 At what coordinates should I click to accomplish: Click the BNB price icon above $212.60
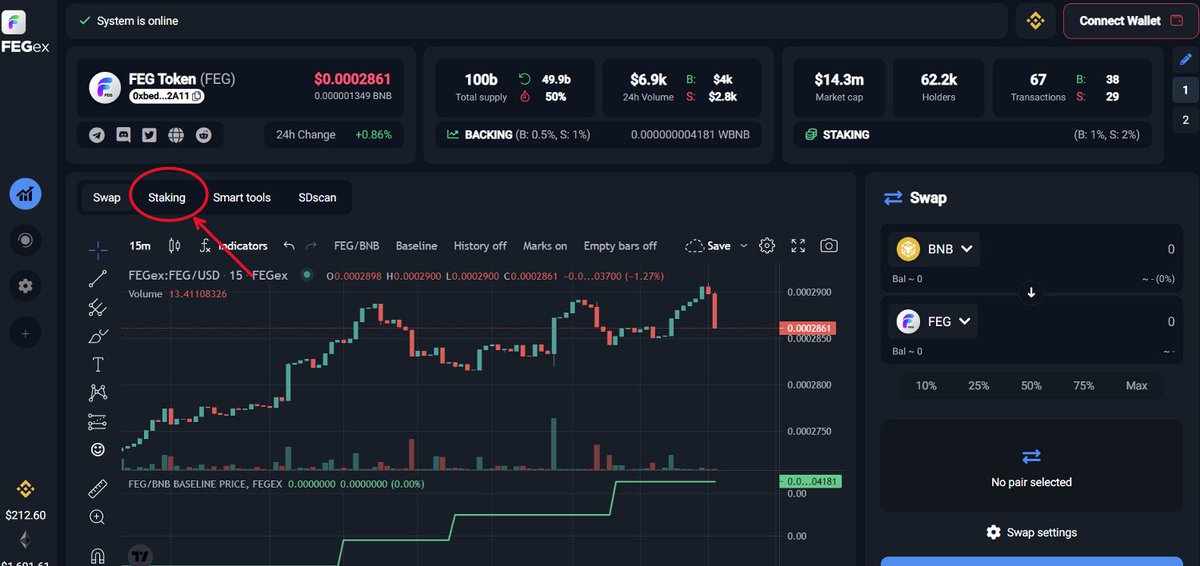(x=25, y=489)
